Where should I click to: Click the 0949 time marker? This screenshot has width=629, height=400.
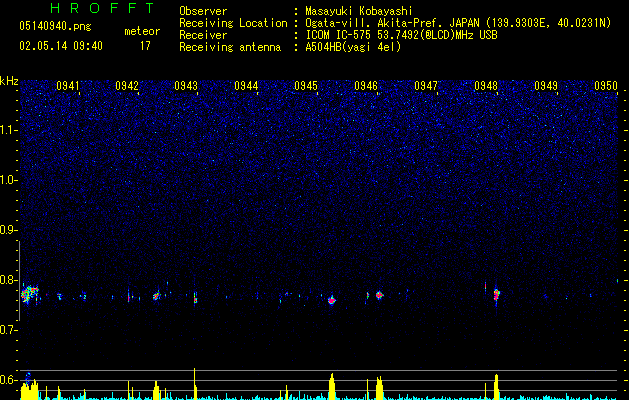click(546, 86)
